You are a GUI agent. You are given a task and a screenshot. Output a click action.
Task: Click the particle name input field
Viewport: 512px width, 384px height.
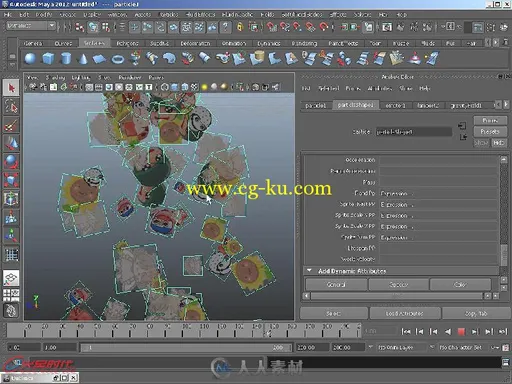pos(414,132)
